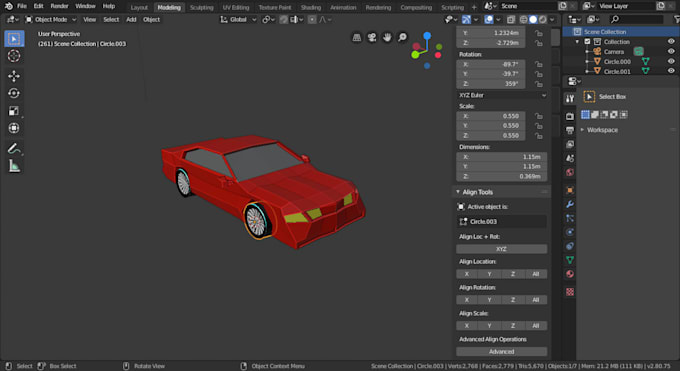The width and height of the screenshot is (680, 371).
Task: Select the Move tool
Action: click(14, 76)
